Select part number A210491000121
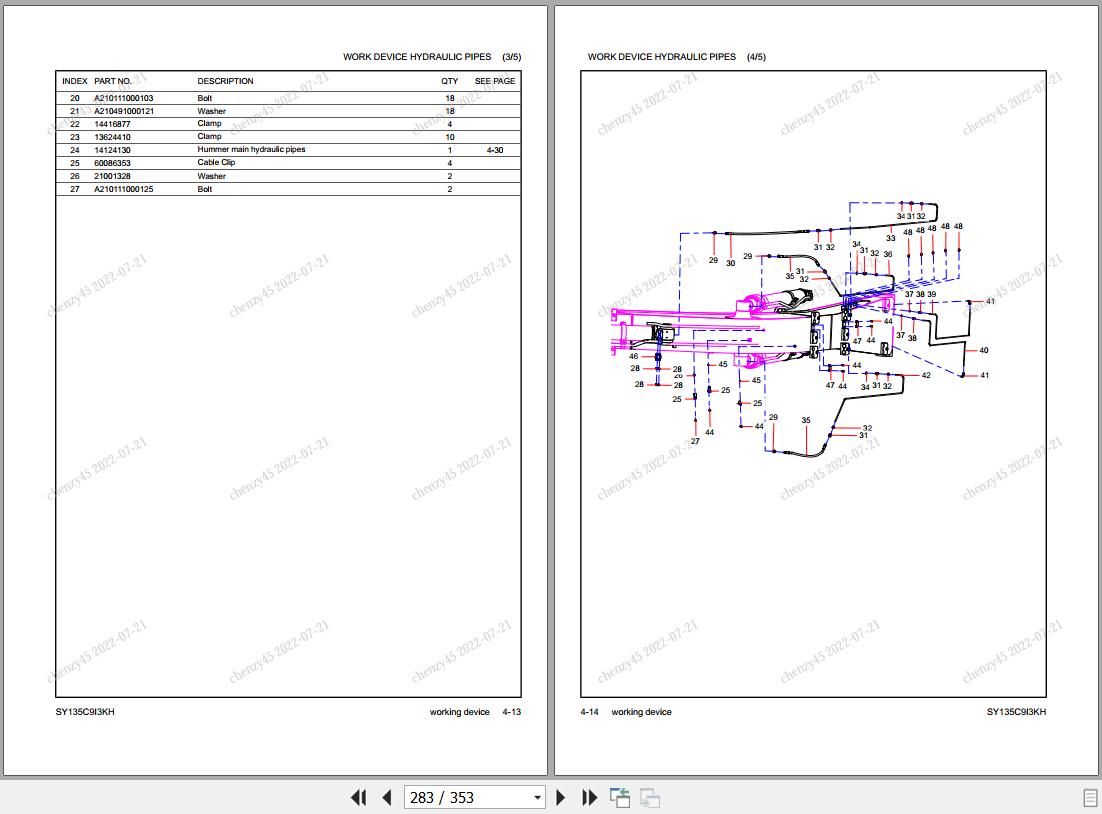This screenshot has height=814, width=1102. pyautogui.click(x=124, y=111)
